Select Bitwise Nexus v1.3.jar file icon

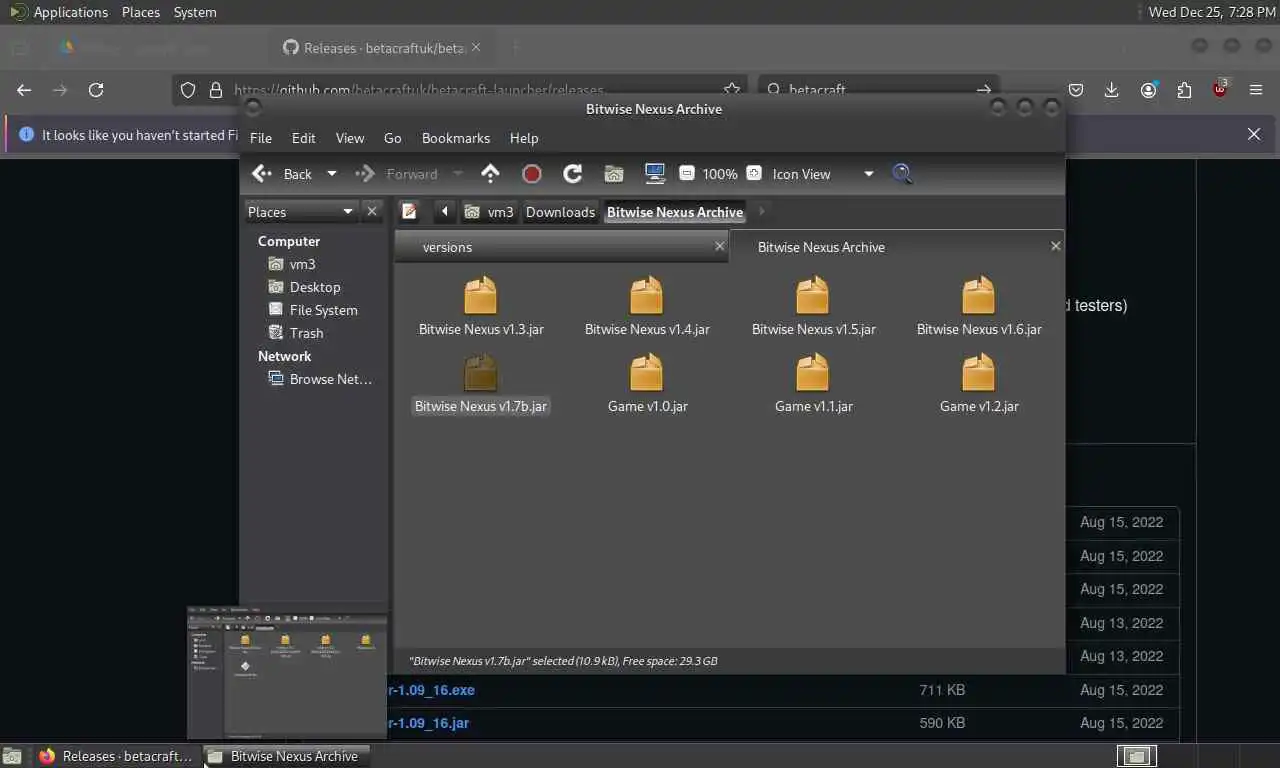click(481, 295)
